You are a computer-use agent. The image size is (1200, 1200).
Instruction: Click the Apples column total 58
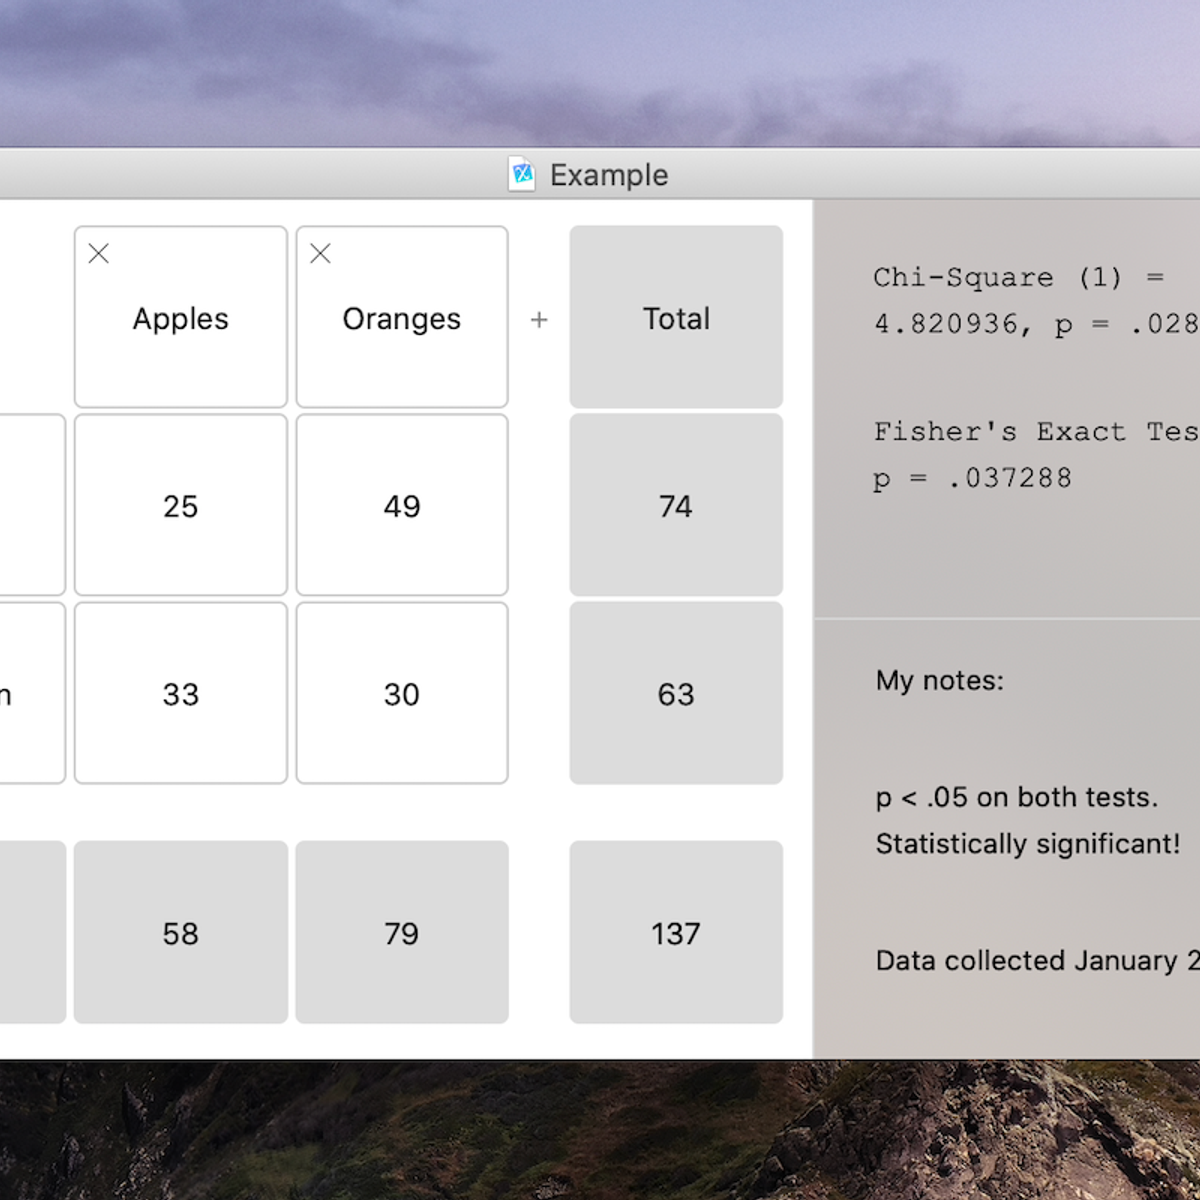pos(181,932)
